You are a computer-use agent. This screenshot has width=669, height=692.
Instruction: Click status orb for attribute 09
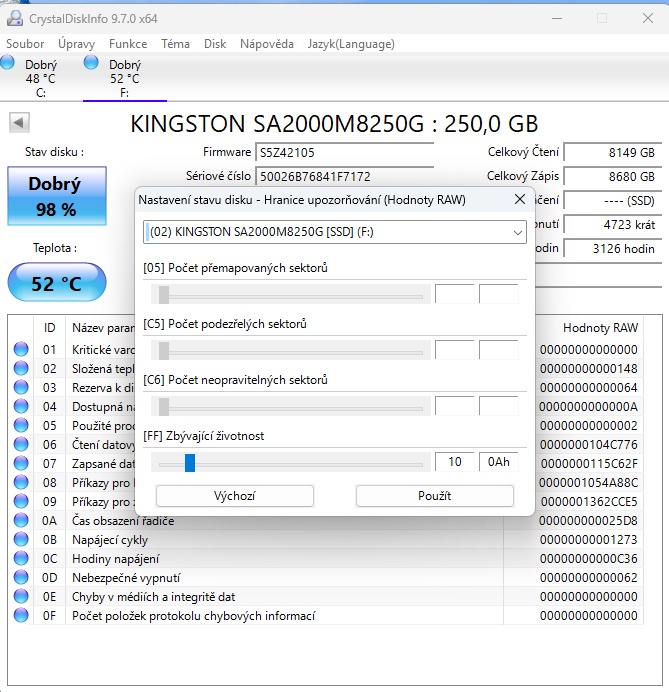pos(21,501)
